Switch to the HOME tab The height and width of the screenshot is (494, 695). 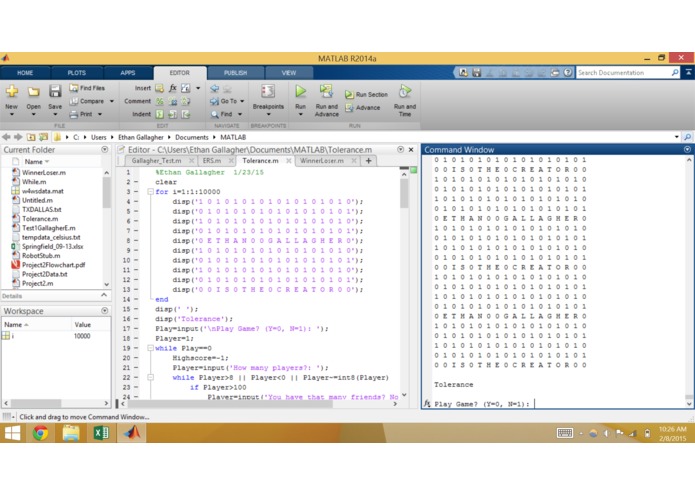point(25,73)
